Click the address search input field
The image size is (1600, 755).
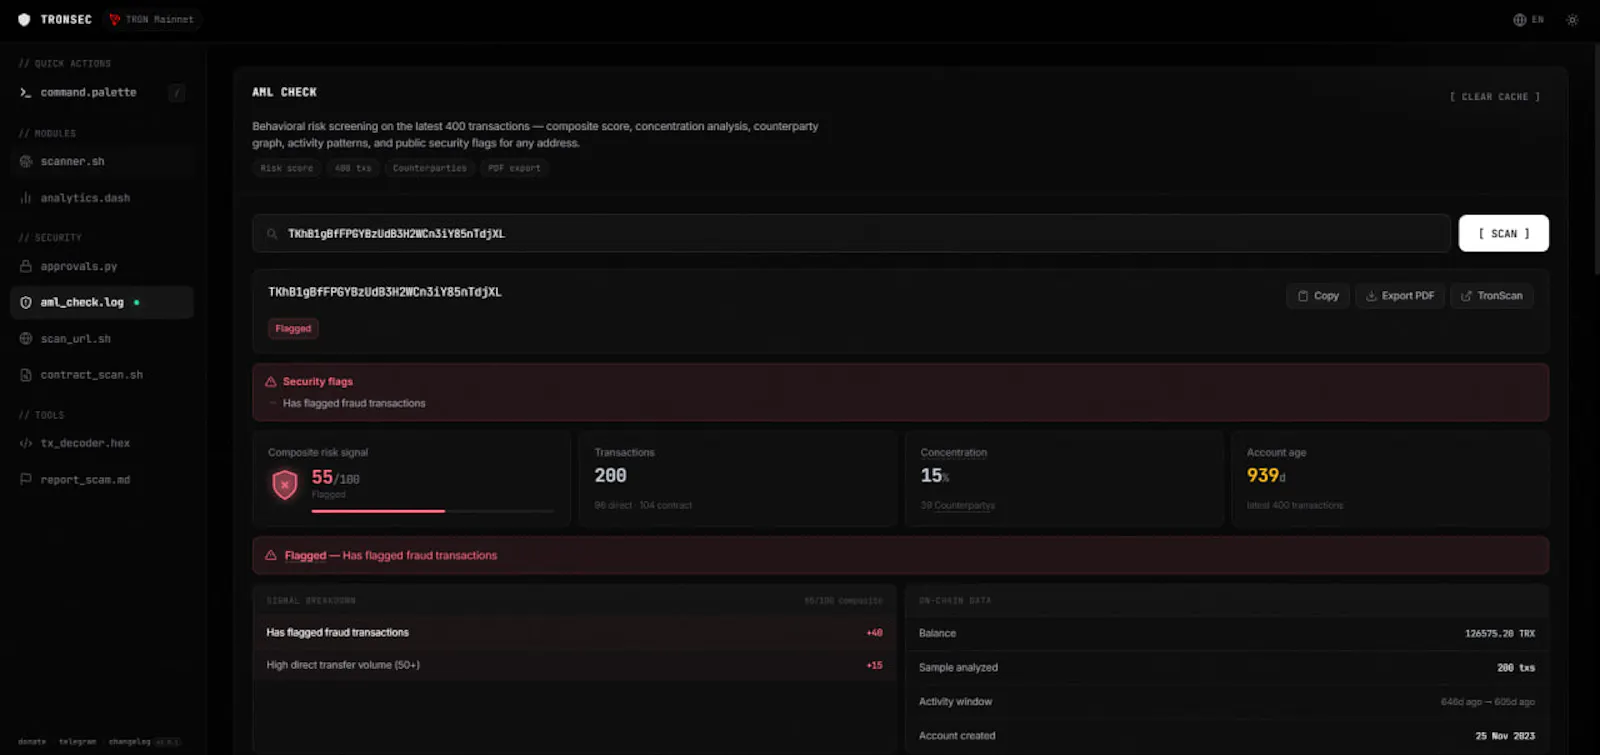click(851, 233)
